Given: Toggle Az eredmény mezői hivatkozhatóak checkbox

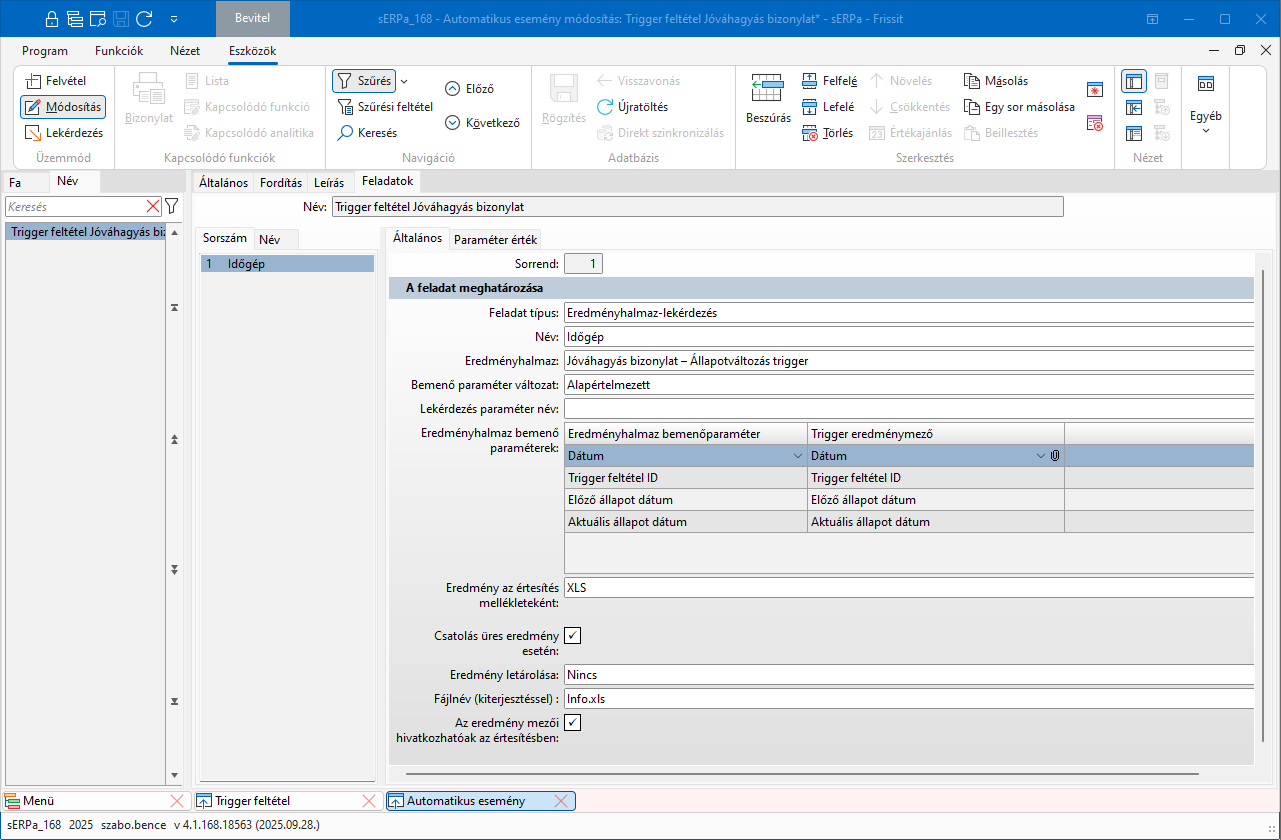Looking at the screenshot, I should click(573, 722).
